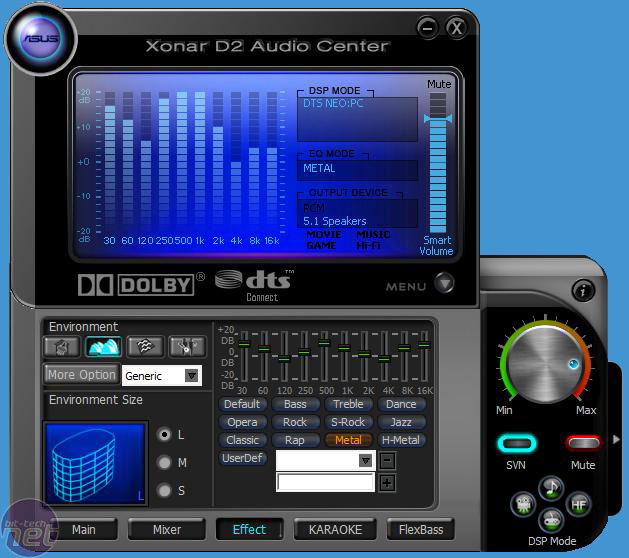Screen dimensions: 629x558
Task: Open the UserDef preset dropdown
Action: click(x=365, y=460)
